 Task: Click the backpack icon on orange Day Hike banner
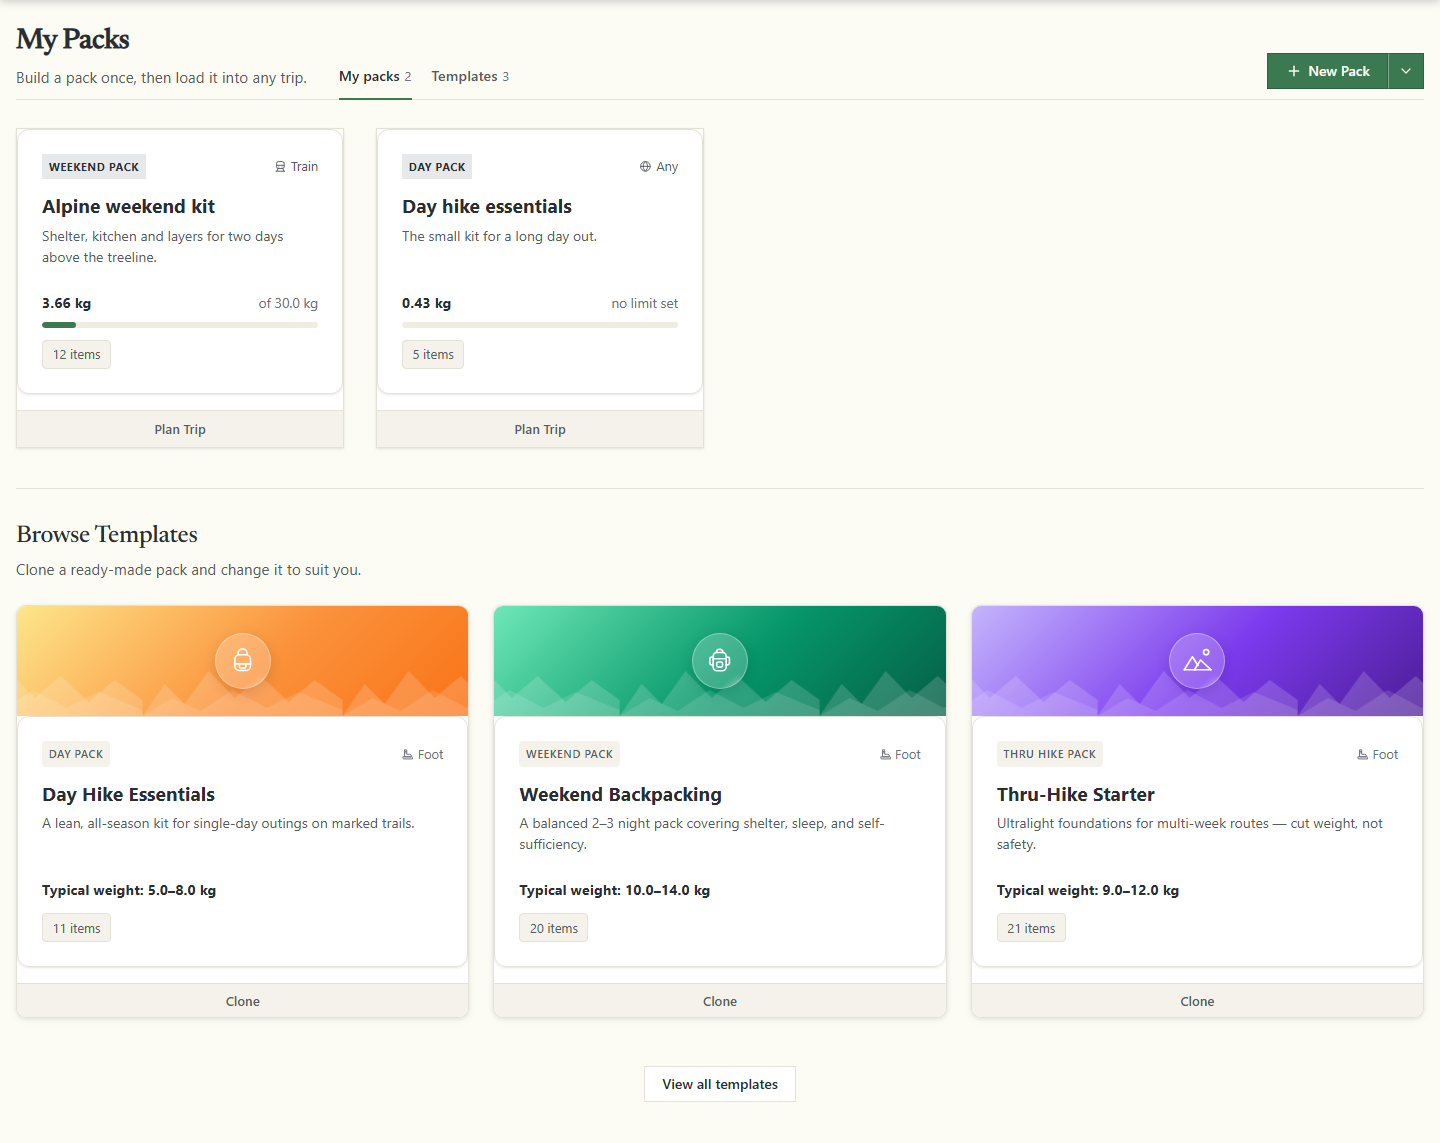(243, 661)
